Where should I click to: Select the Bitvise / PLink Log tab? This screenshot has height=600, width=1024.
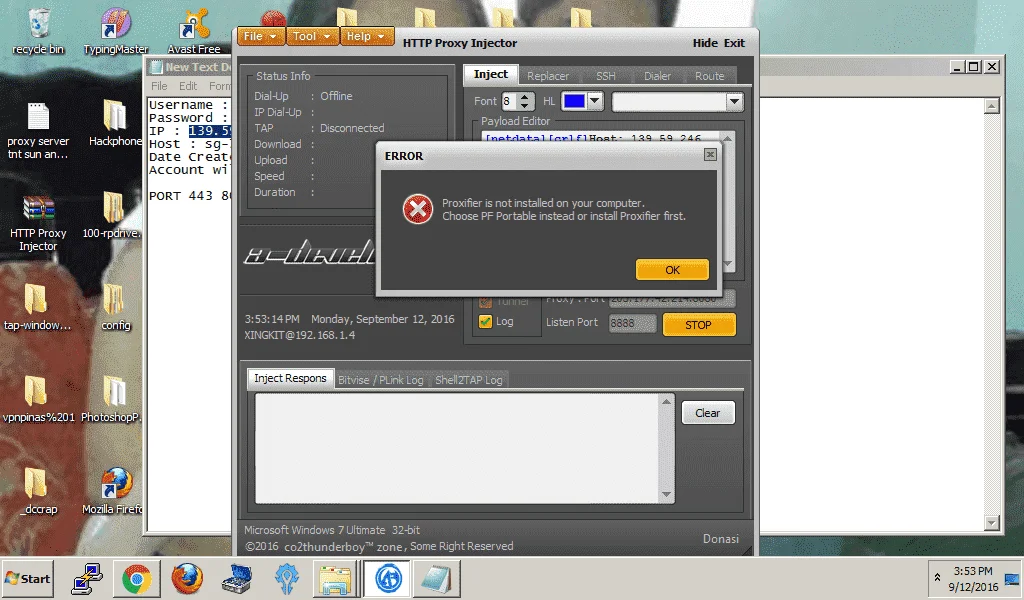tap(381, 380)
